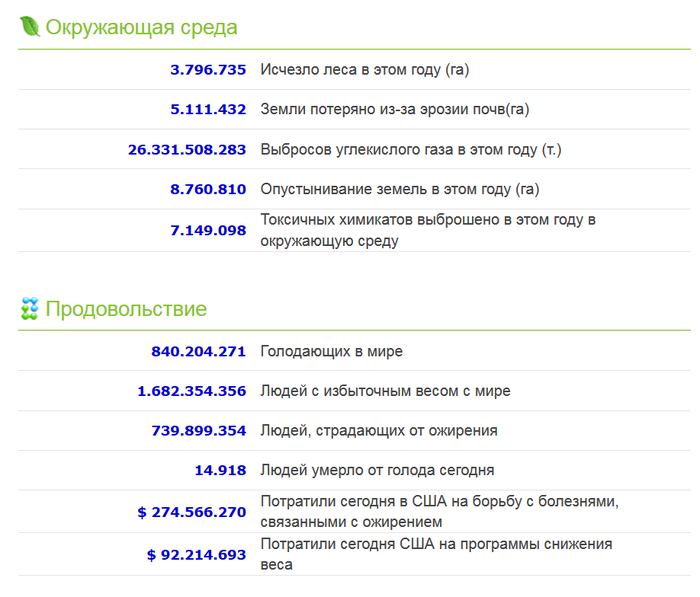Image resolution: width=700 pixels, height=597 pixels.
Task: Select the $ 274.566.270 obesity spending counter
Action: tap(192, 512)
